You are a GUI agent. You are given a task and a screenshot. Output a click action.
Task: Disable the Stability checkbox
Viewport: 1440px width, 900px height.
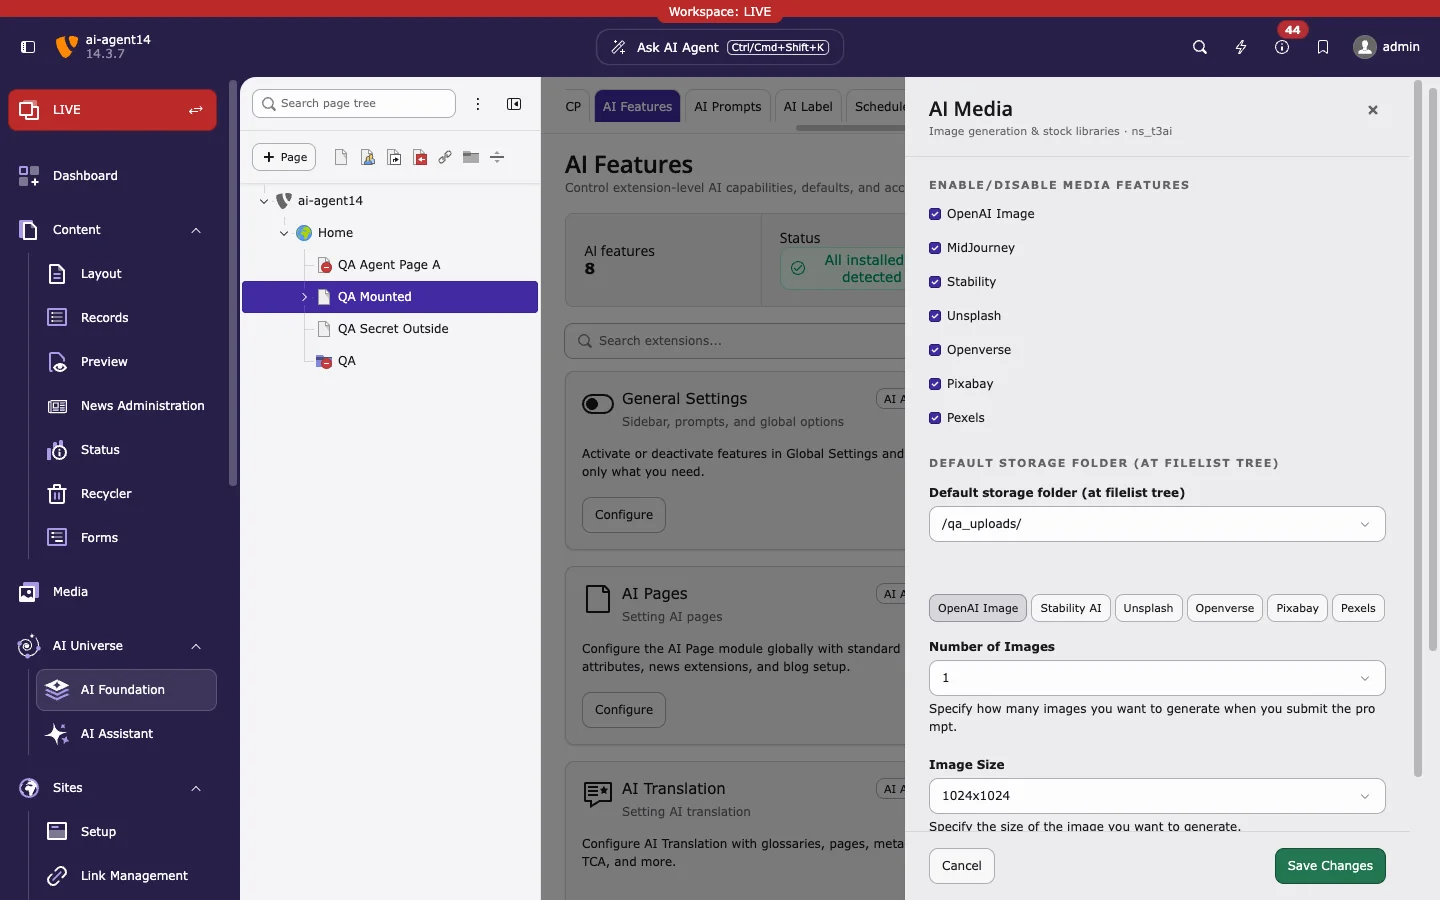pos(935,282)
